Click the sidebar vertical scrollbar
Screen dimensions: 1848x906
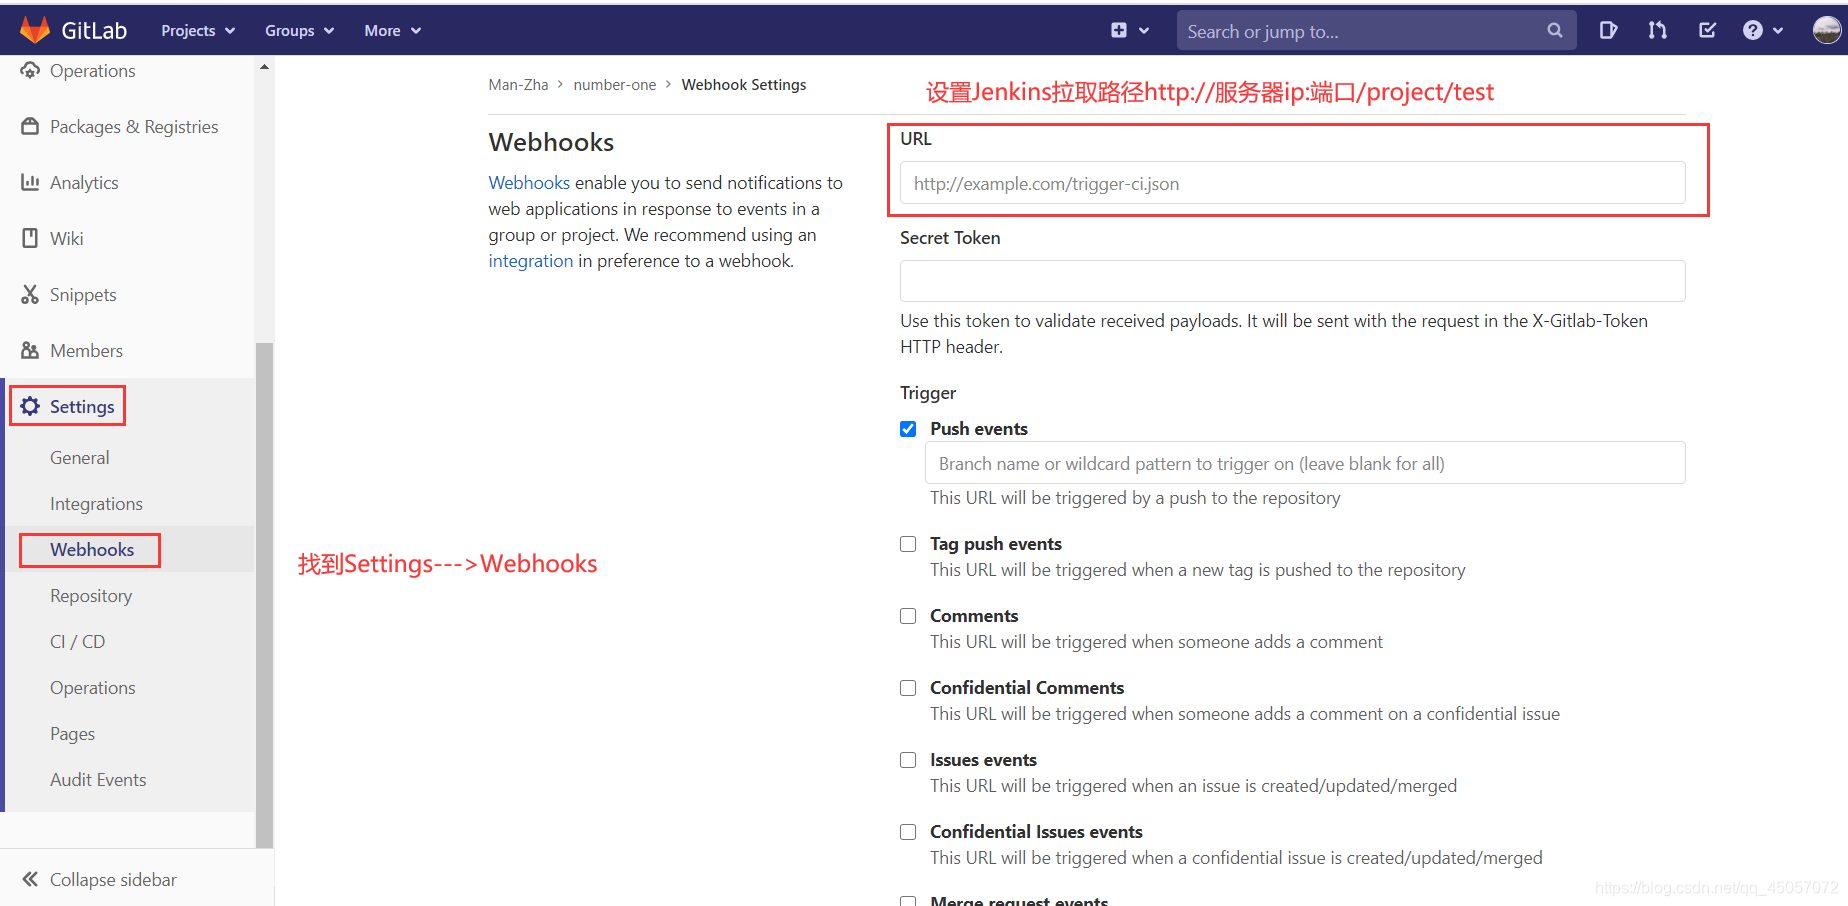(264, 595)
